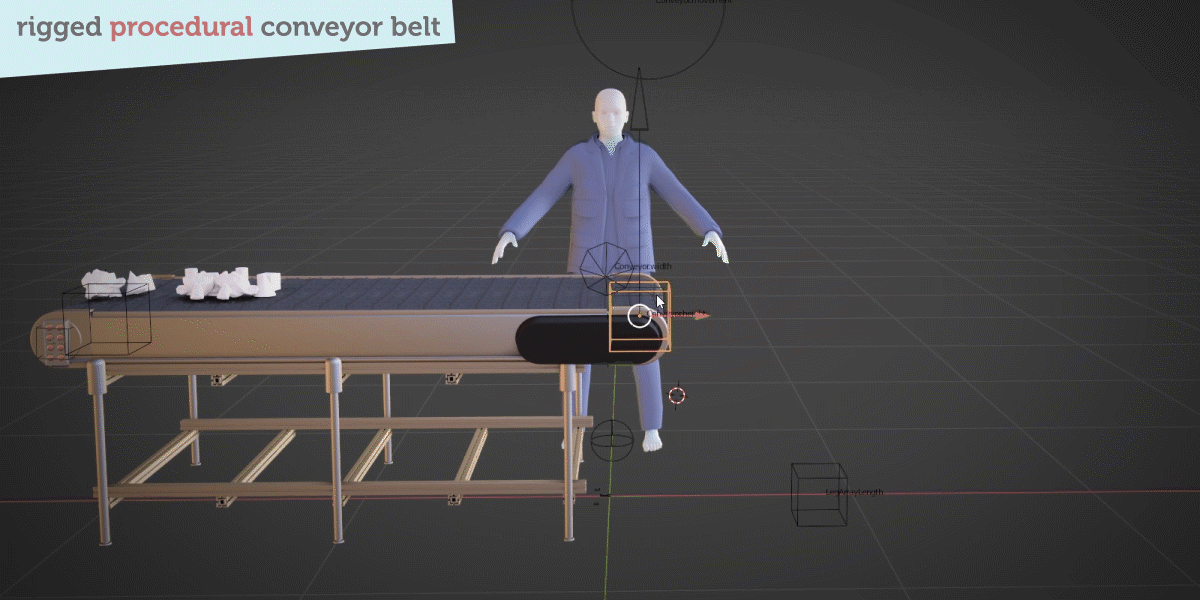Select the orange highlighted cube empty
The image size is (1200, 600).
[x=640, y=317]
